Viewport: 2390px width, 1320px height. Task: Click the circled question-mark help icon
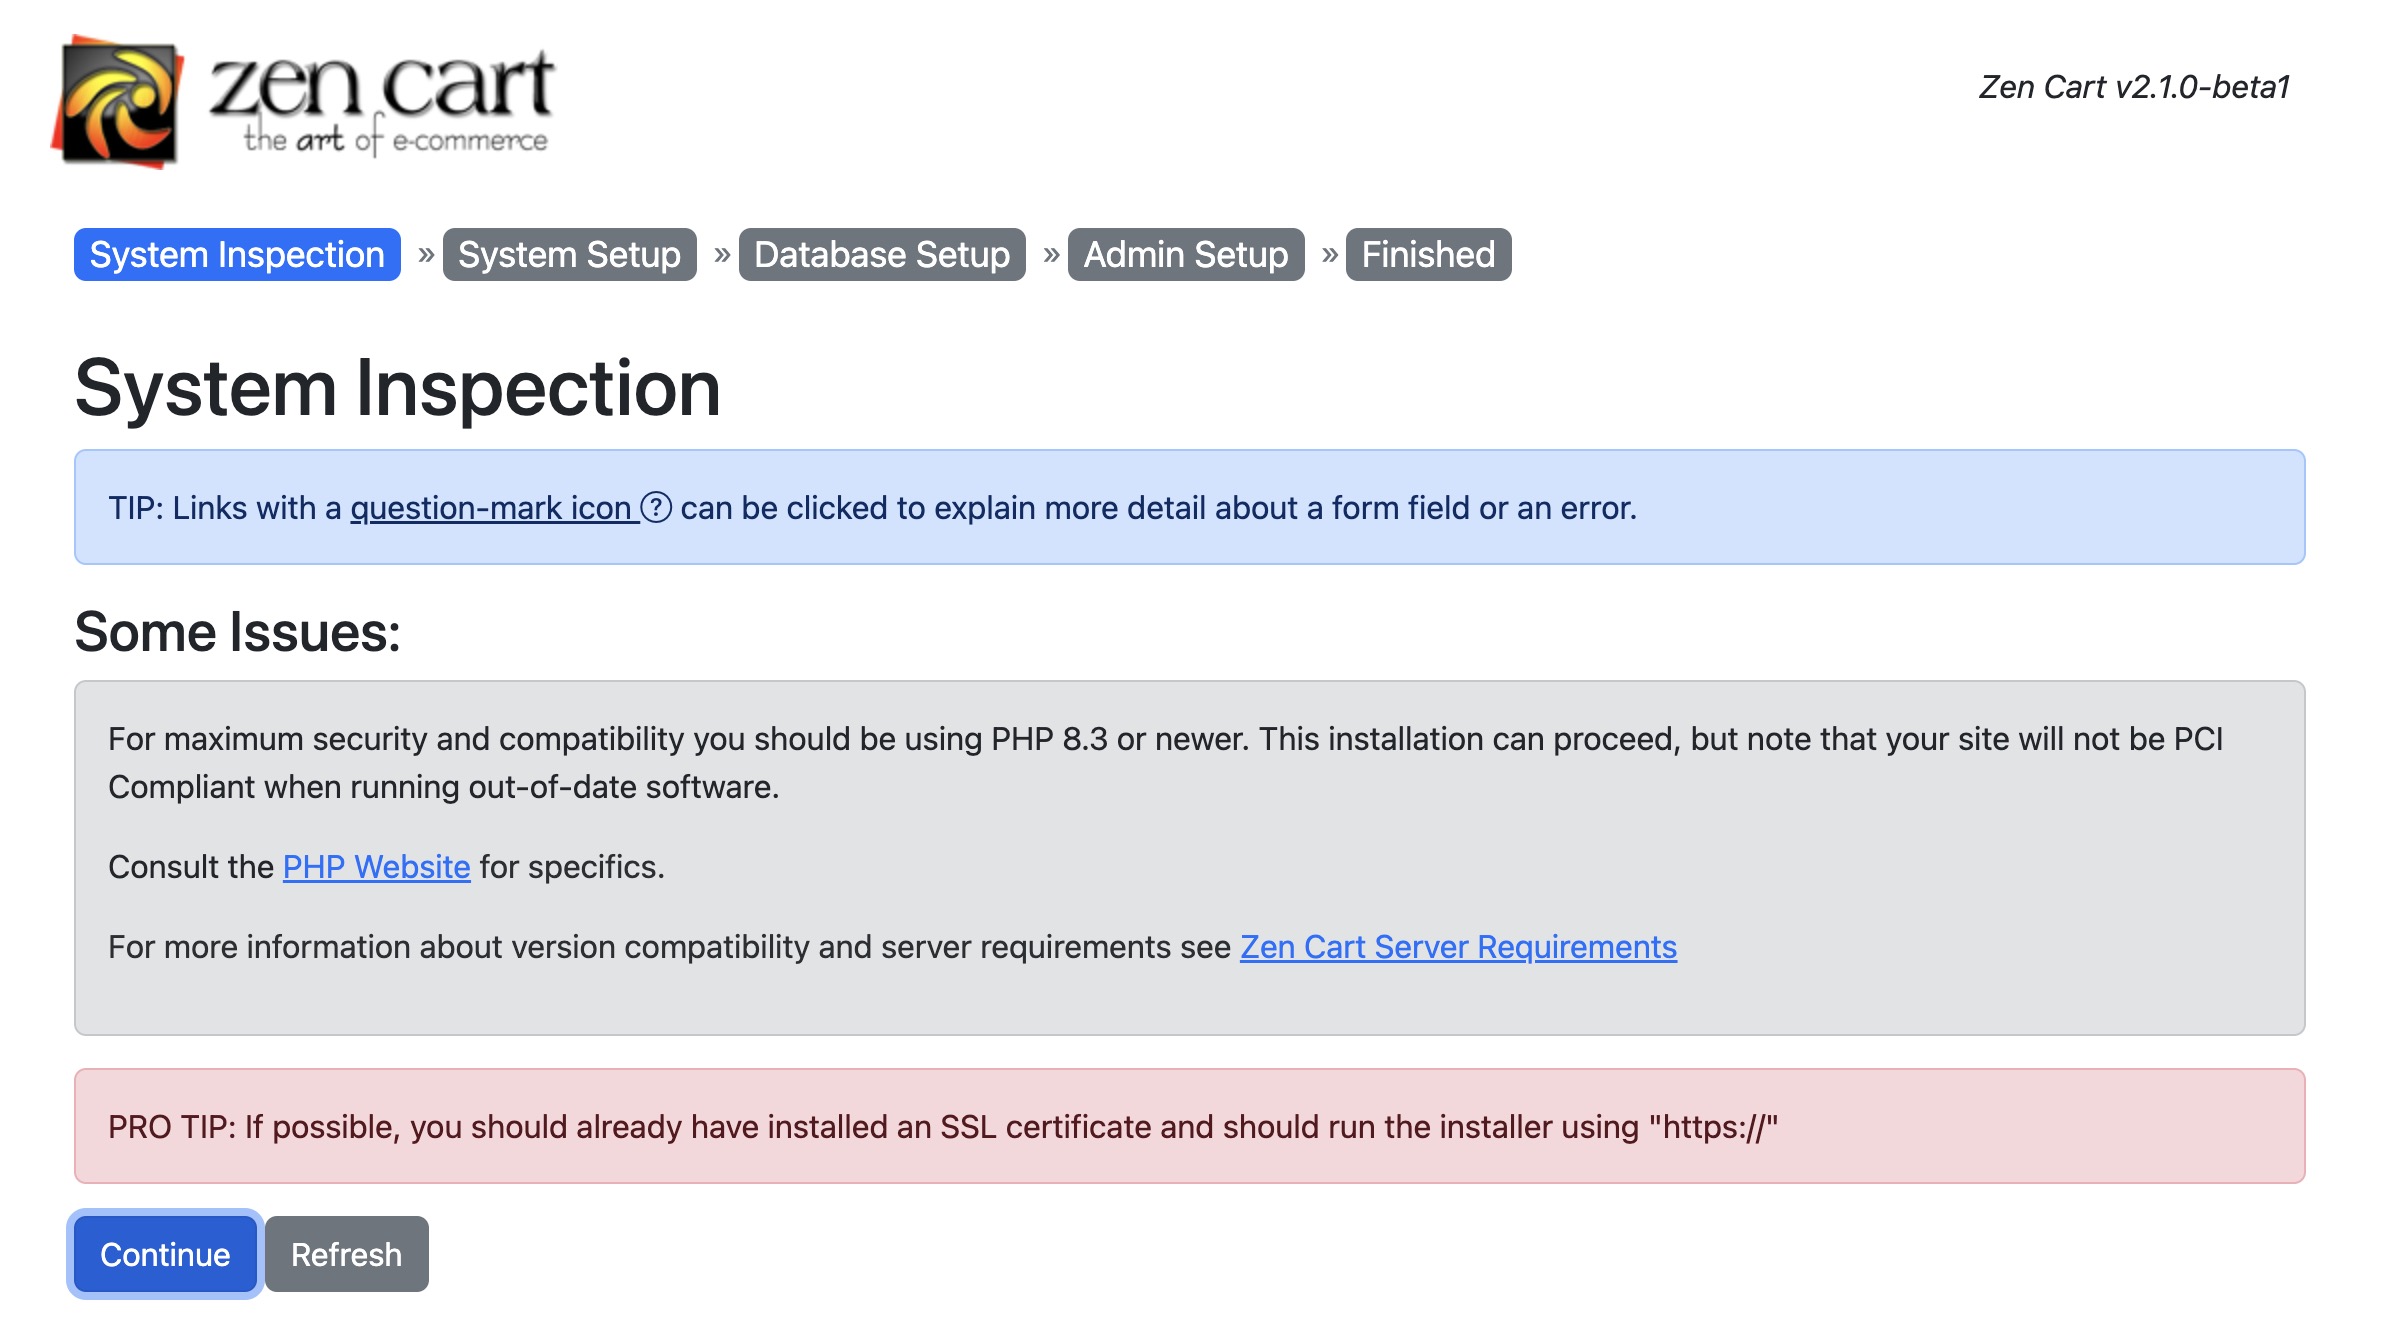pyautogui.click(x=656, y=508)
